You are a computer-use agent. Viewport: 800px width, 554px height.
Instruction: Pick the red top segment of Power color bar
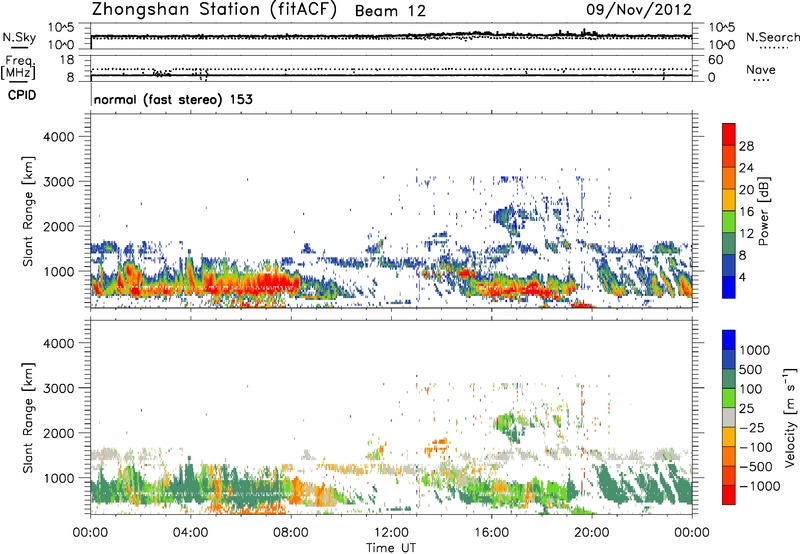click(x=729, y=134)
